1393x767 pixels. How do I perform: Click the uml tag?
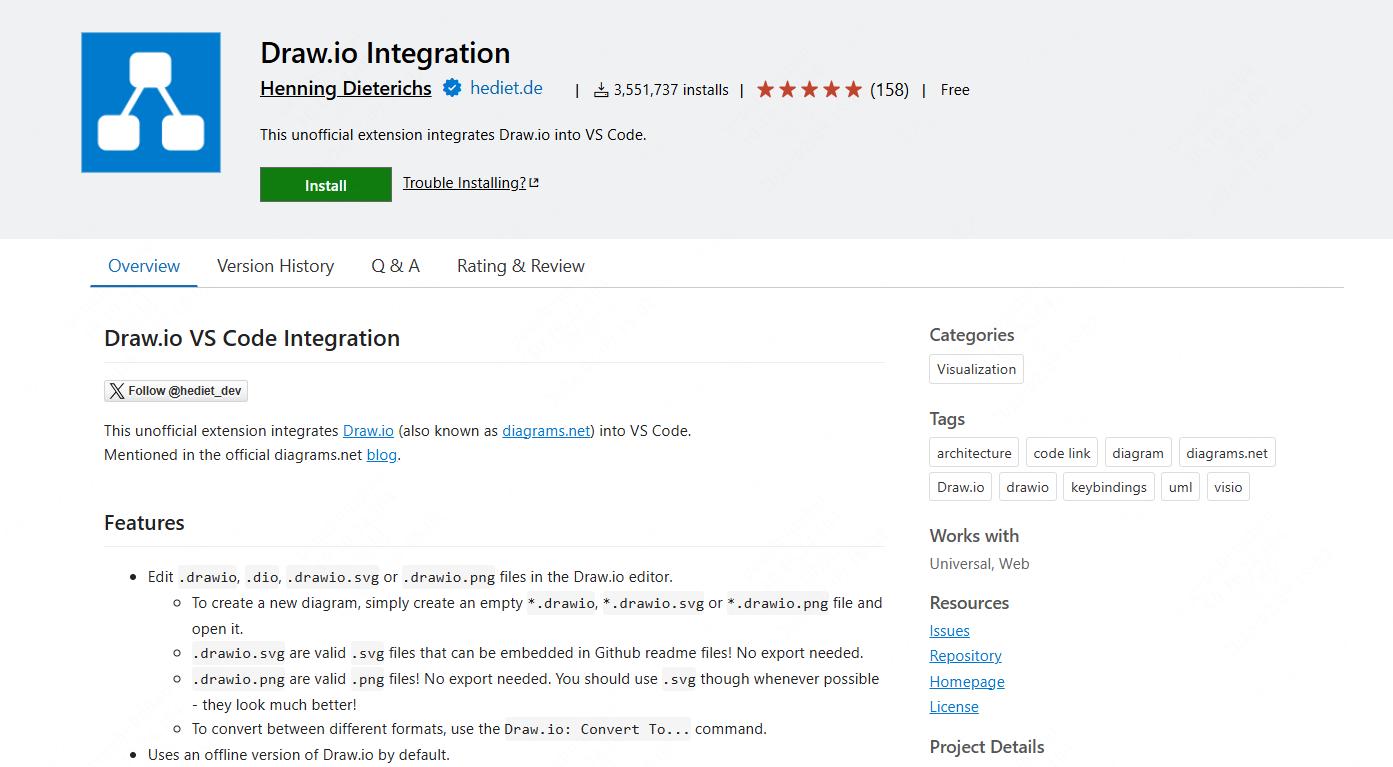pos(1180,487)
